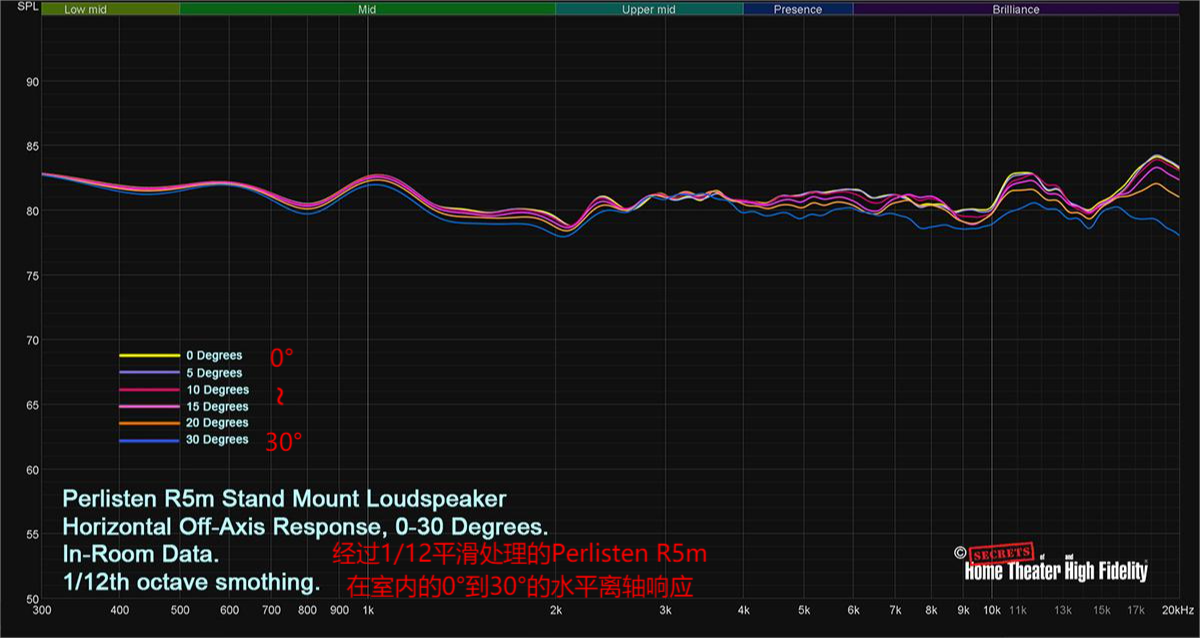Open the Presence frequency band

pos(798,9)
